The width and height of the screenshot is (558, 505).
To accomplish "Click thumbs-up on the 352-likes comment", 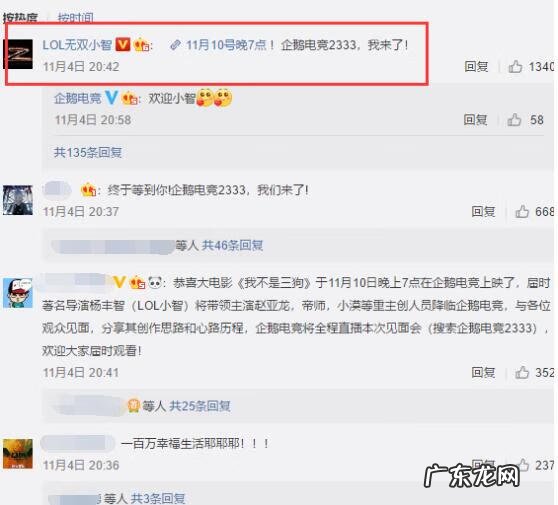I will point(522,372).
